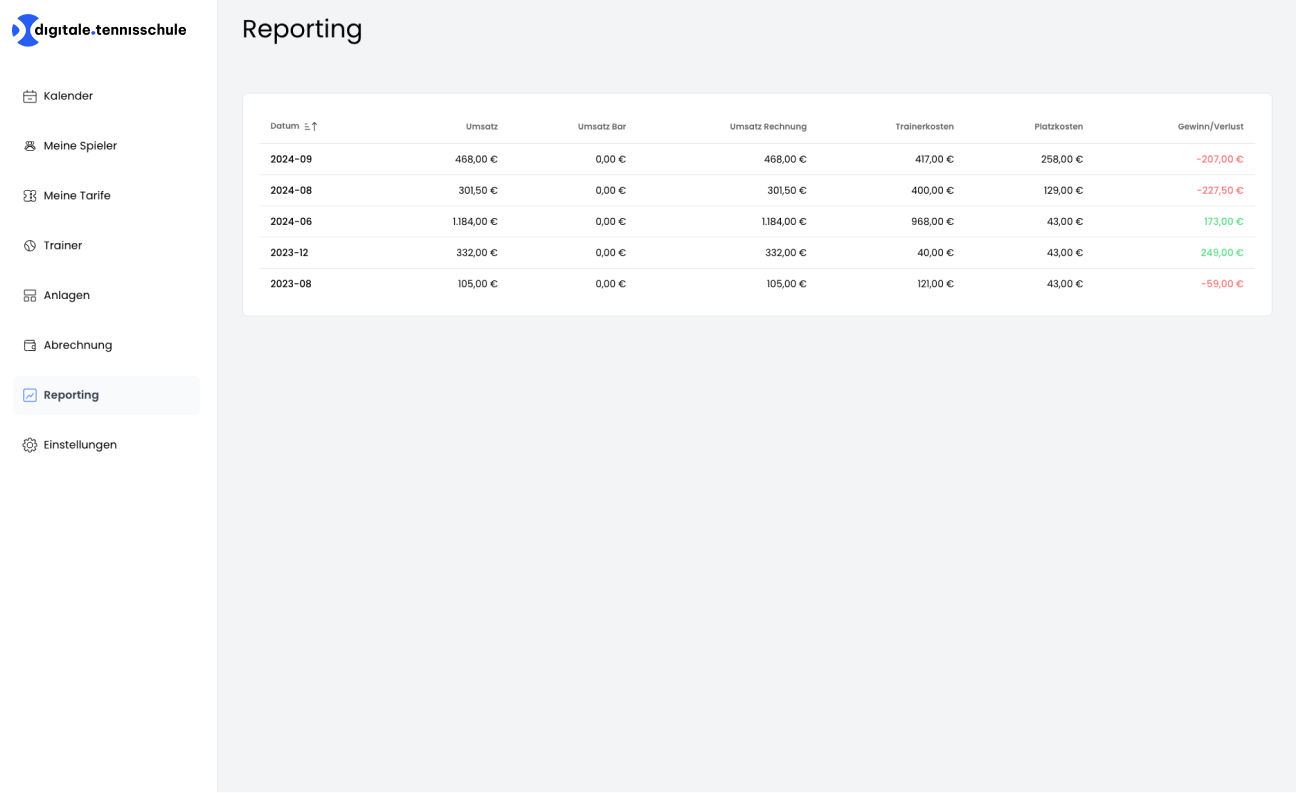The image size is (1296, 793).
Task: Select the Abrechnung sidebar entry
Action: (x=77, y=345)
